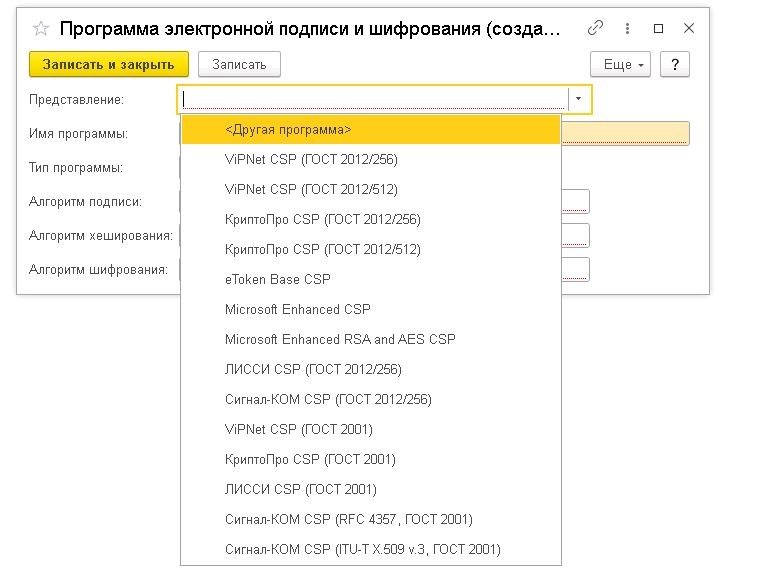Viewport: 757px width, 575px height.
Task: Click the Записать и закрыть button
Action: point(109,64)
